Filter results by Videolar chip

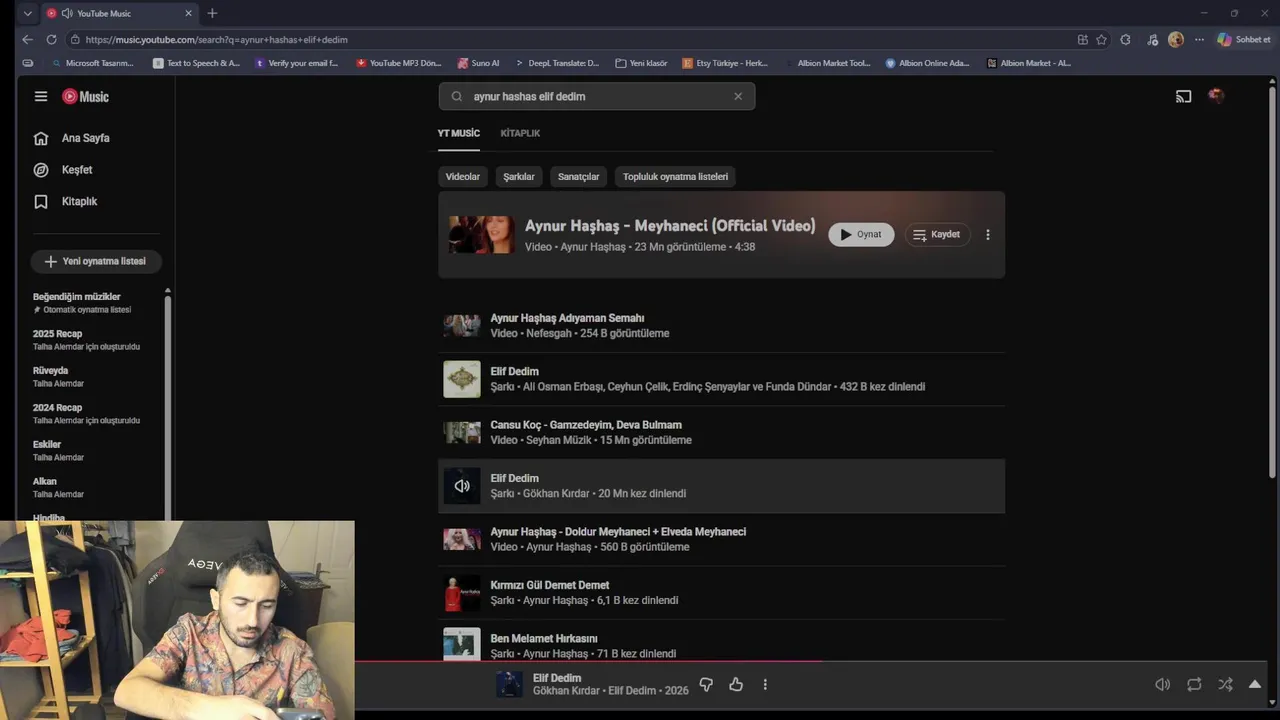463,176
